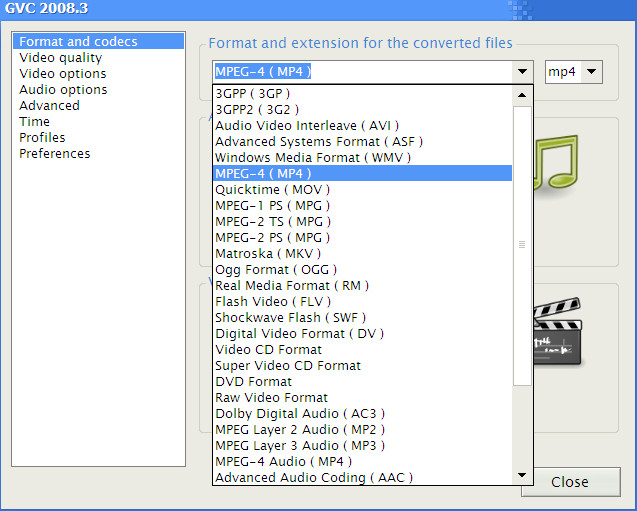
Task: Select Real Media Format ( RM )
Action: coord(362,286)
